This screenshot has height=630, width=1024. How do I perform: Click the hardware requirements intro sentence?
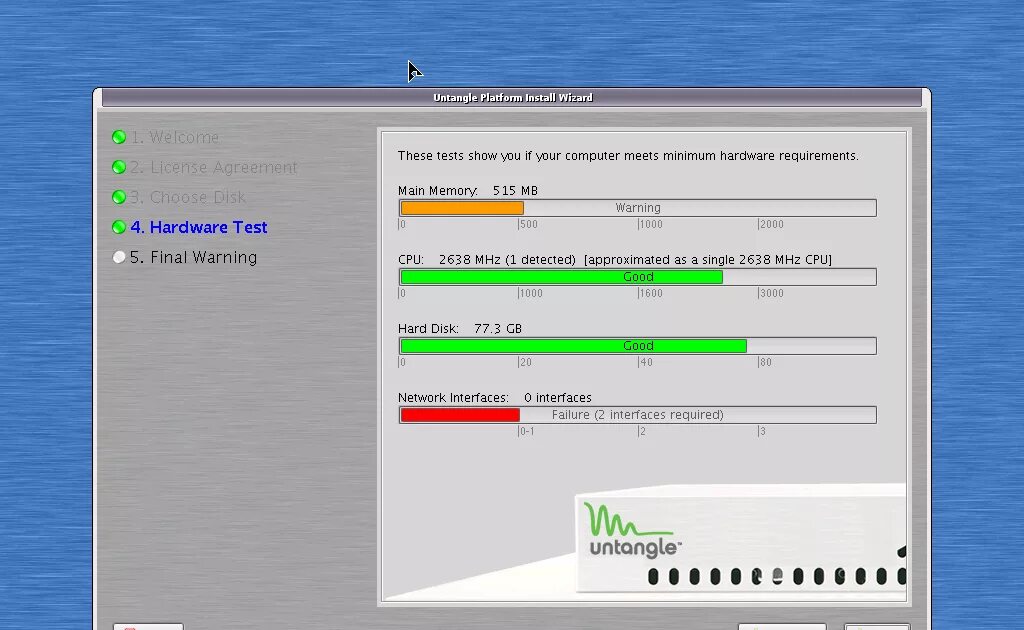tap(628, 156)
